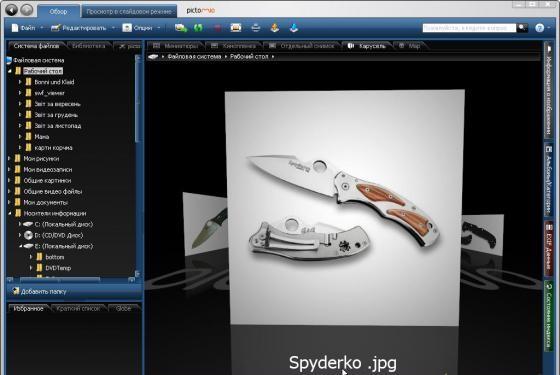Select the Избранное tab
Screen dimensions: 560x375
[29, 308]
